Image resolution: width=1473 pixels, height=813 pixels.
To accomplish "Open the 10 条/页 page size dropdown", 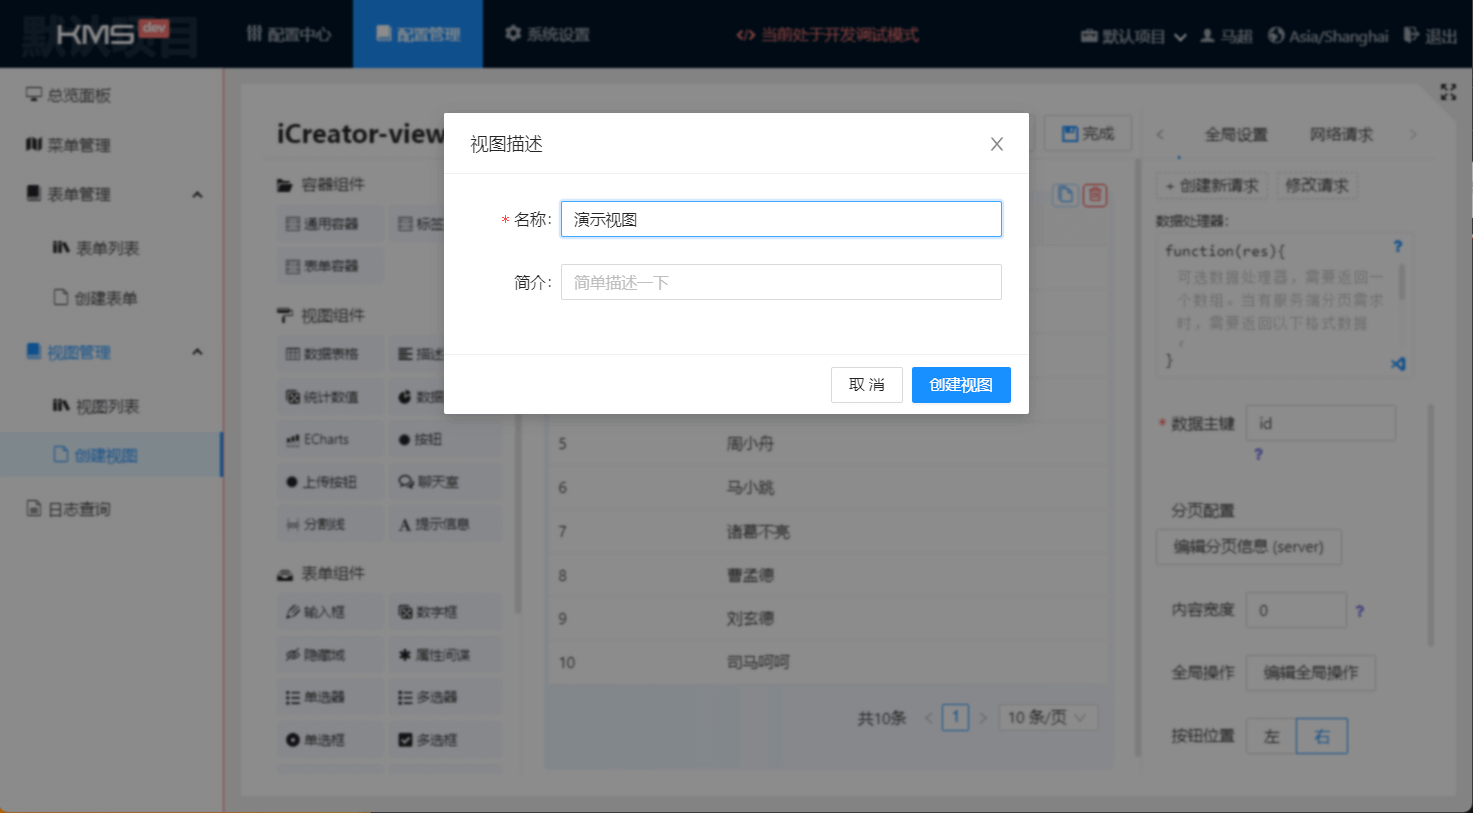I will (x=1047, y=717).
